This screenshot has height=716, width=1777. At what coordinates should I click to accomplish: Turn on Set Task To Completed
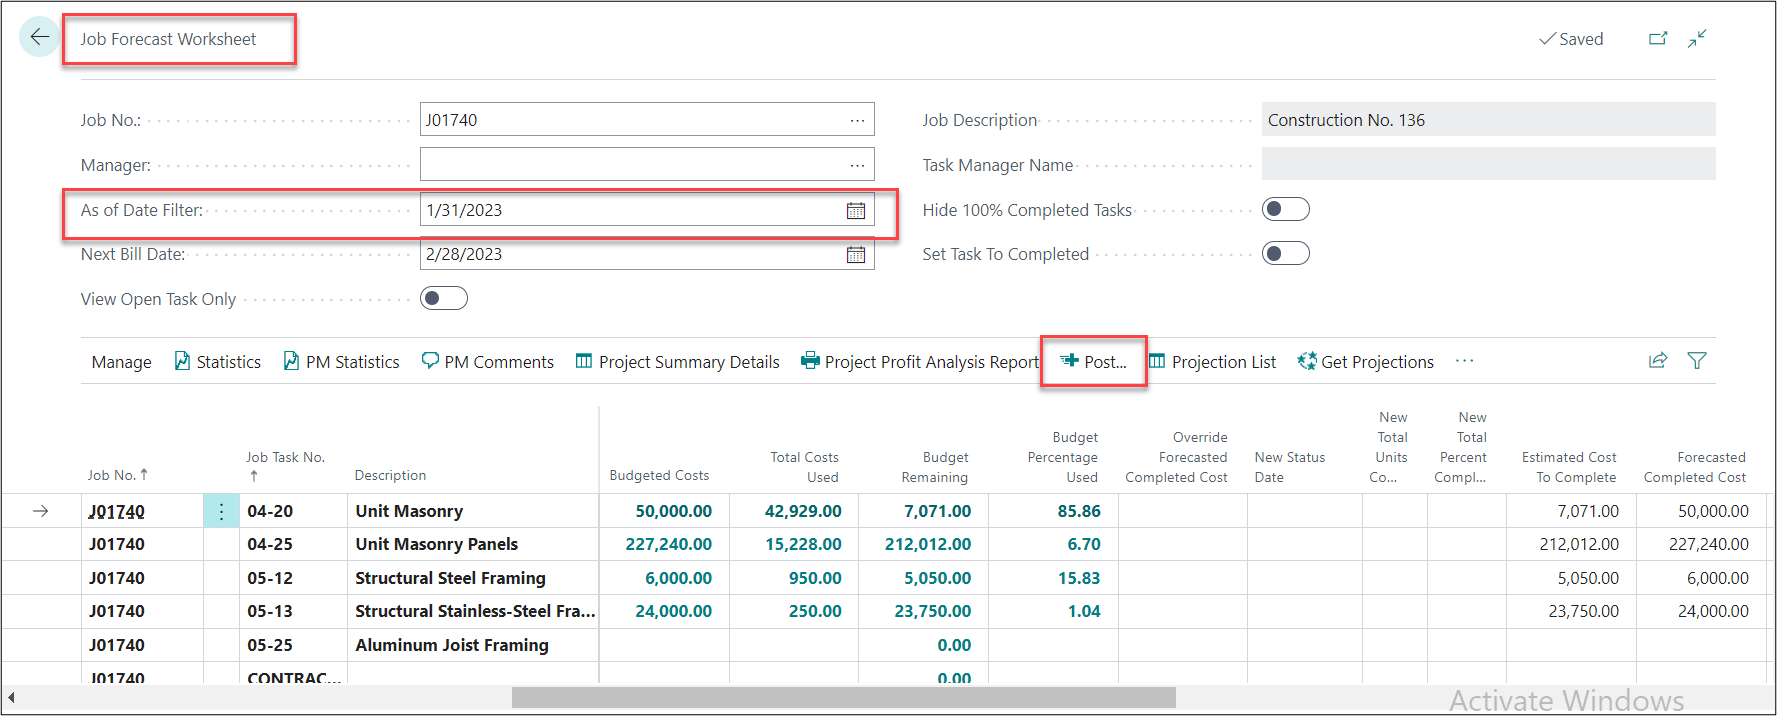pyautogui.click(x=1285, y=253)
